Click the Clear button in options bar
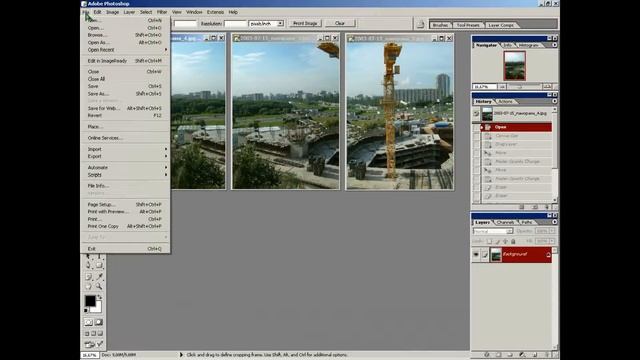640x360 pixels. [x=340, y=23]
